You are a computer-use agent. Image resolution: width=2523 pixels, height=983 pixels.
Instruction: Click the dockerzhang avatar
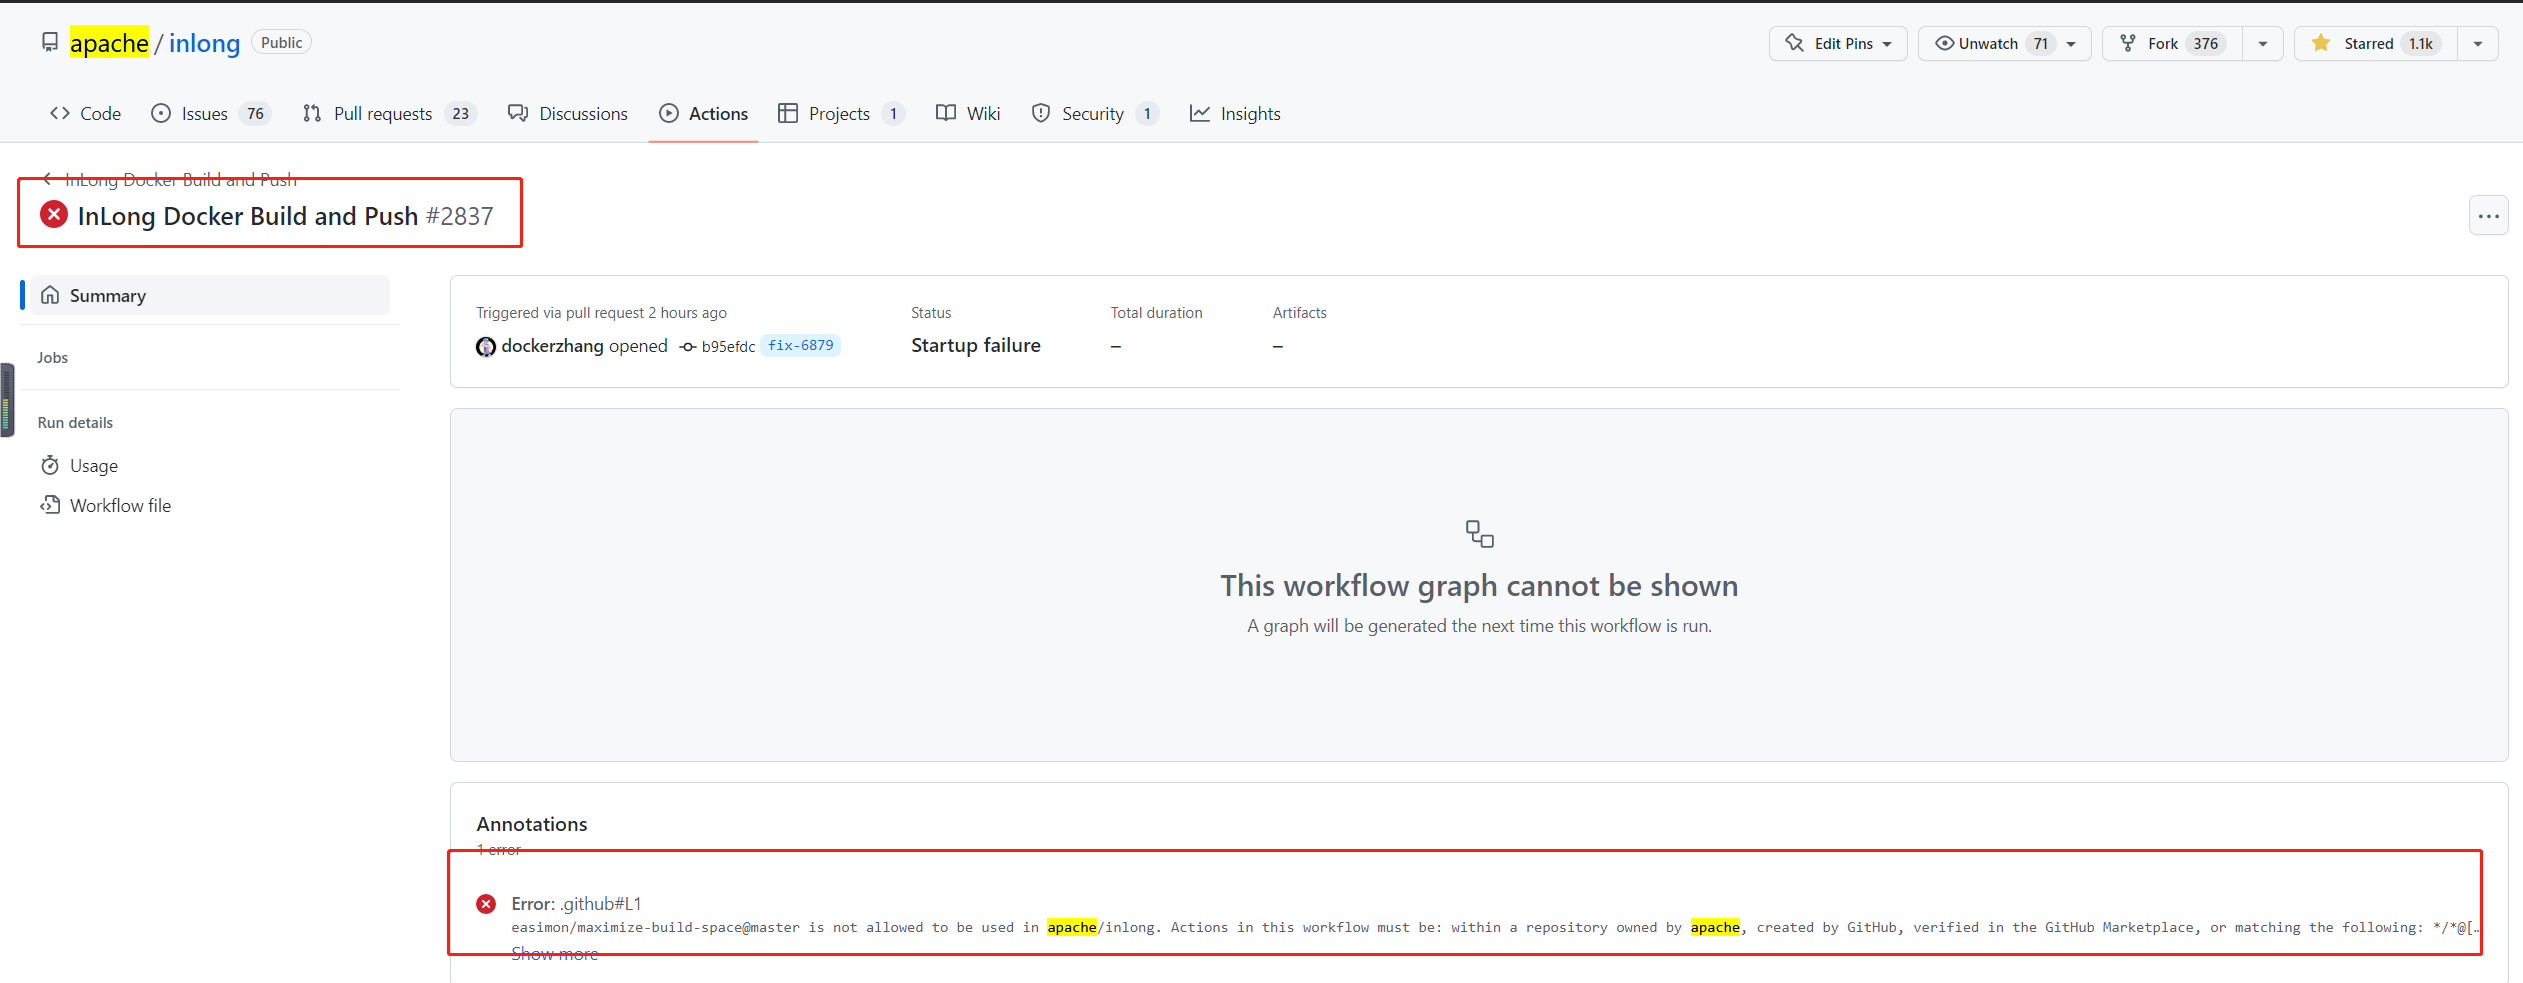[x=486, y=346]
